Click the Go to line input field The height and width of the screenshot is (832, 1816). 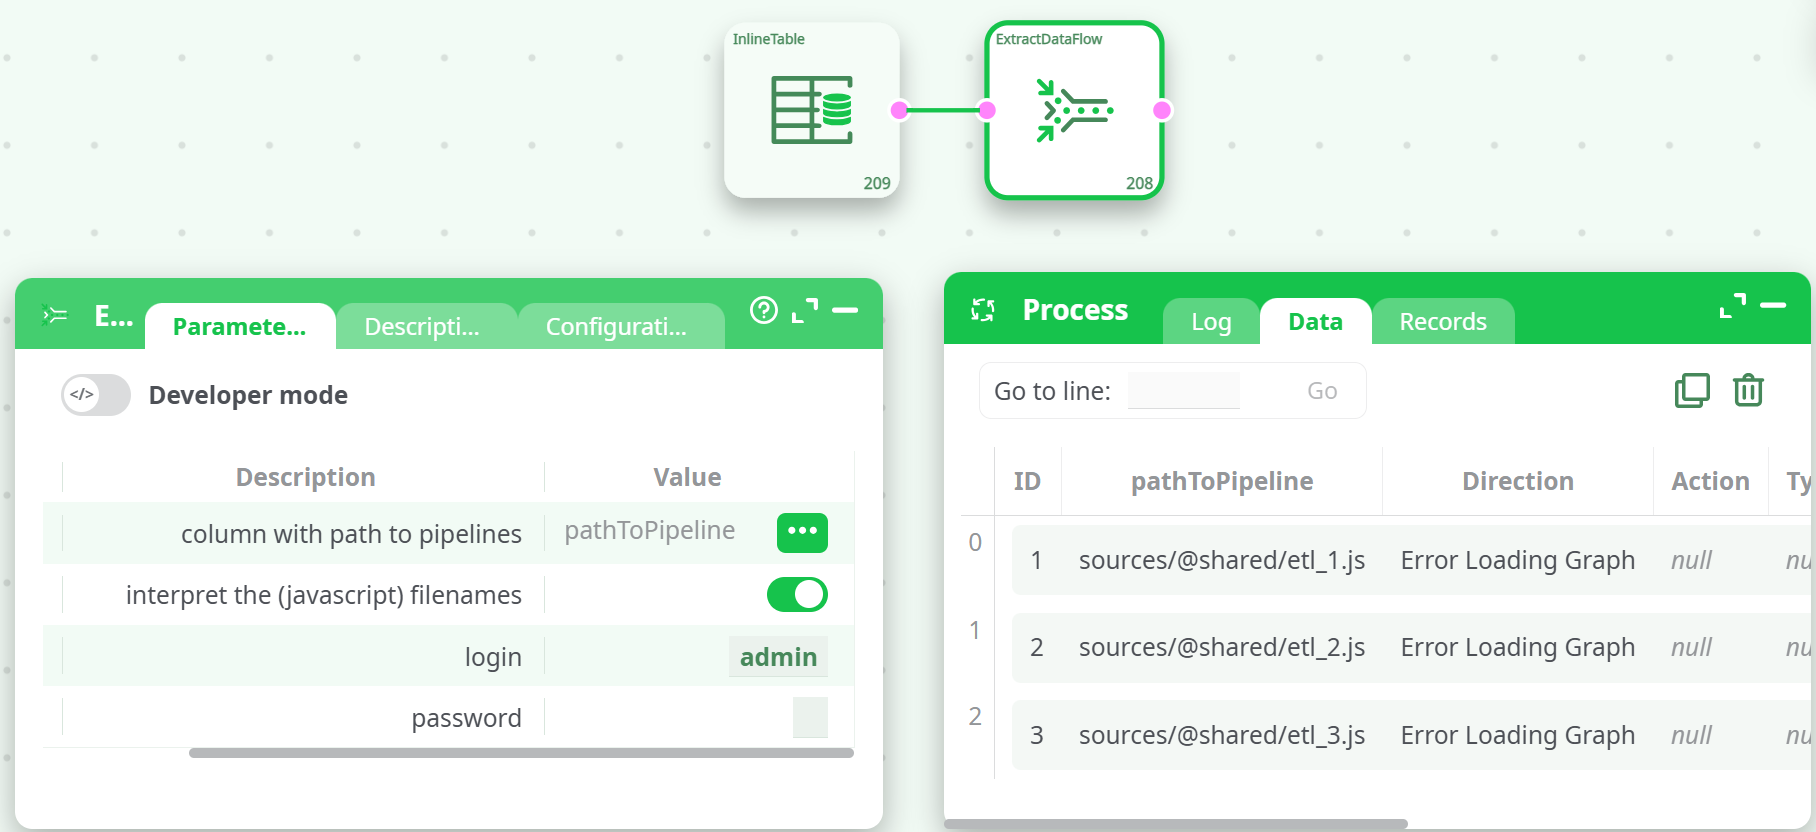pyautogui.click(x=1183, y=391)
